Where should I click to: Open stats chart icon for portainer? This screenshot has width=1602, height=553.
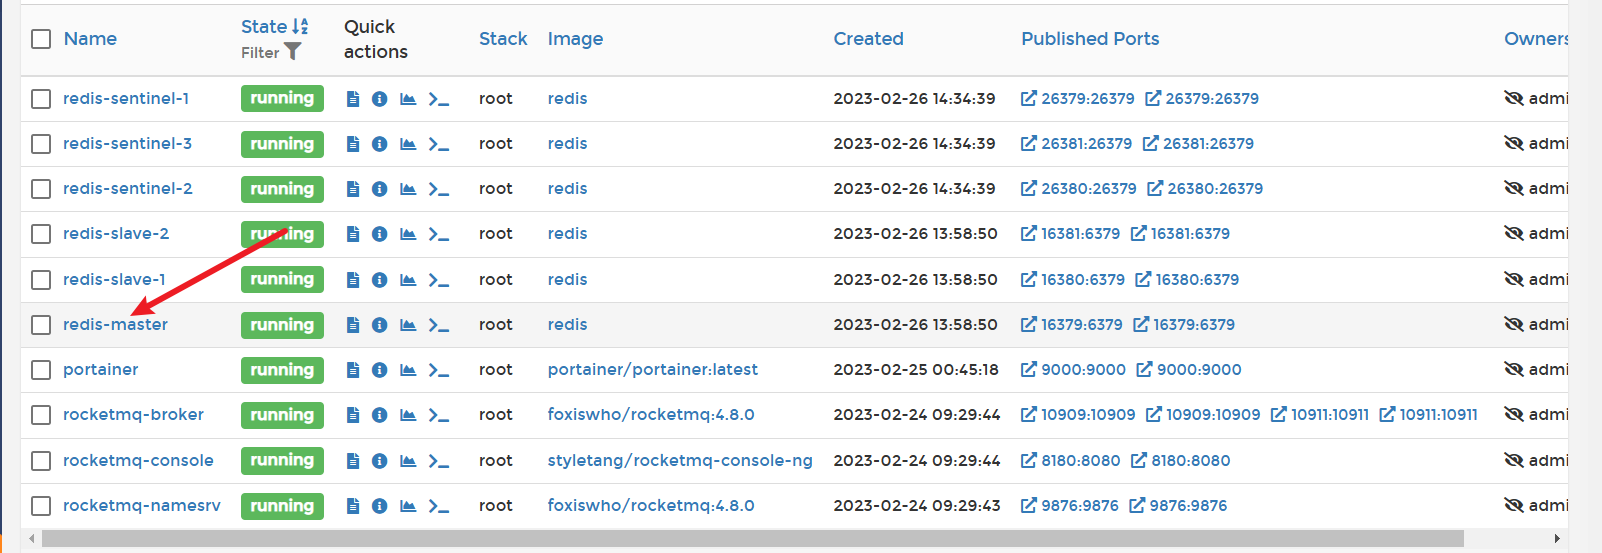tap(408, 370)
